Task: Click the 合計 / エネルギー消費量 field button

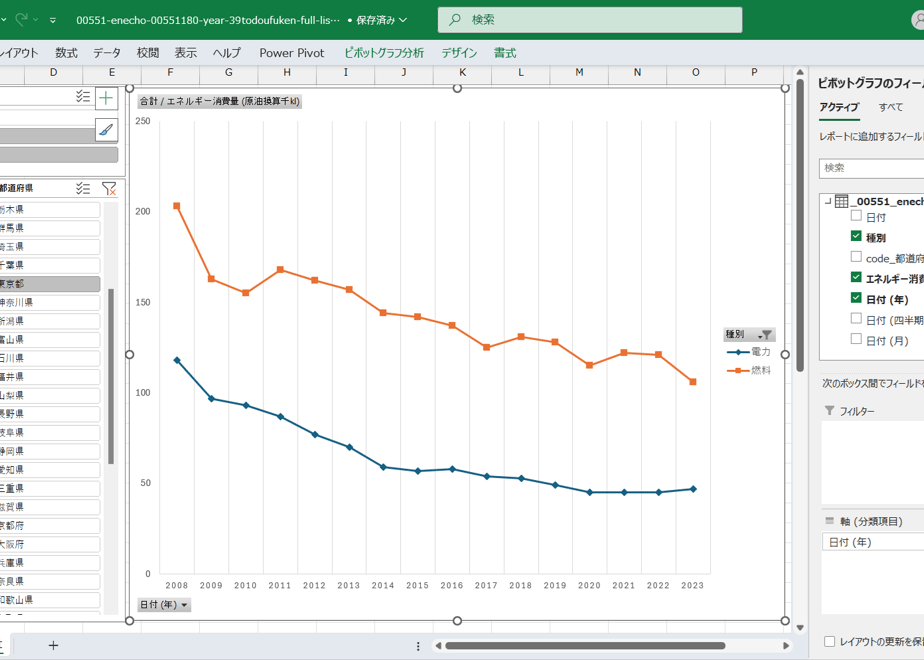Action: click(x=219, y=101)
